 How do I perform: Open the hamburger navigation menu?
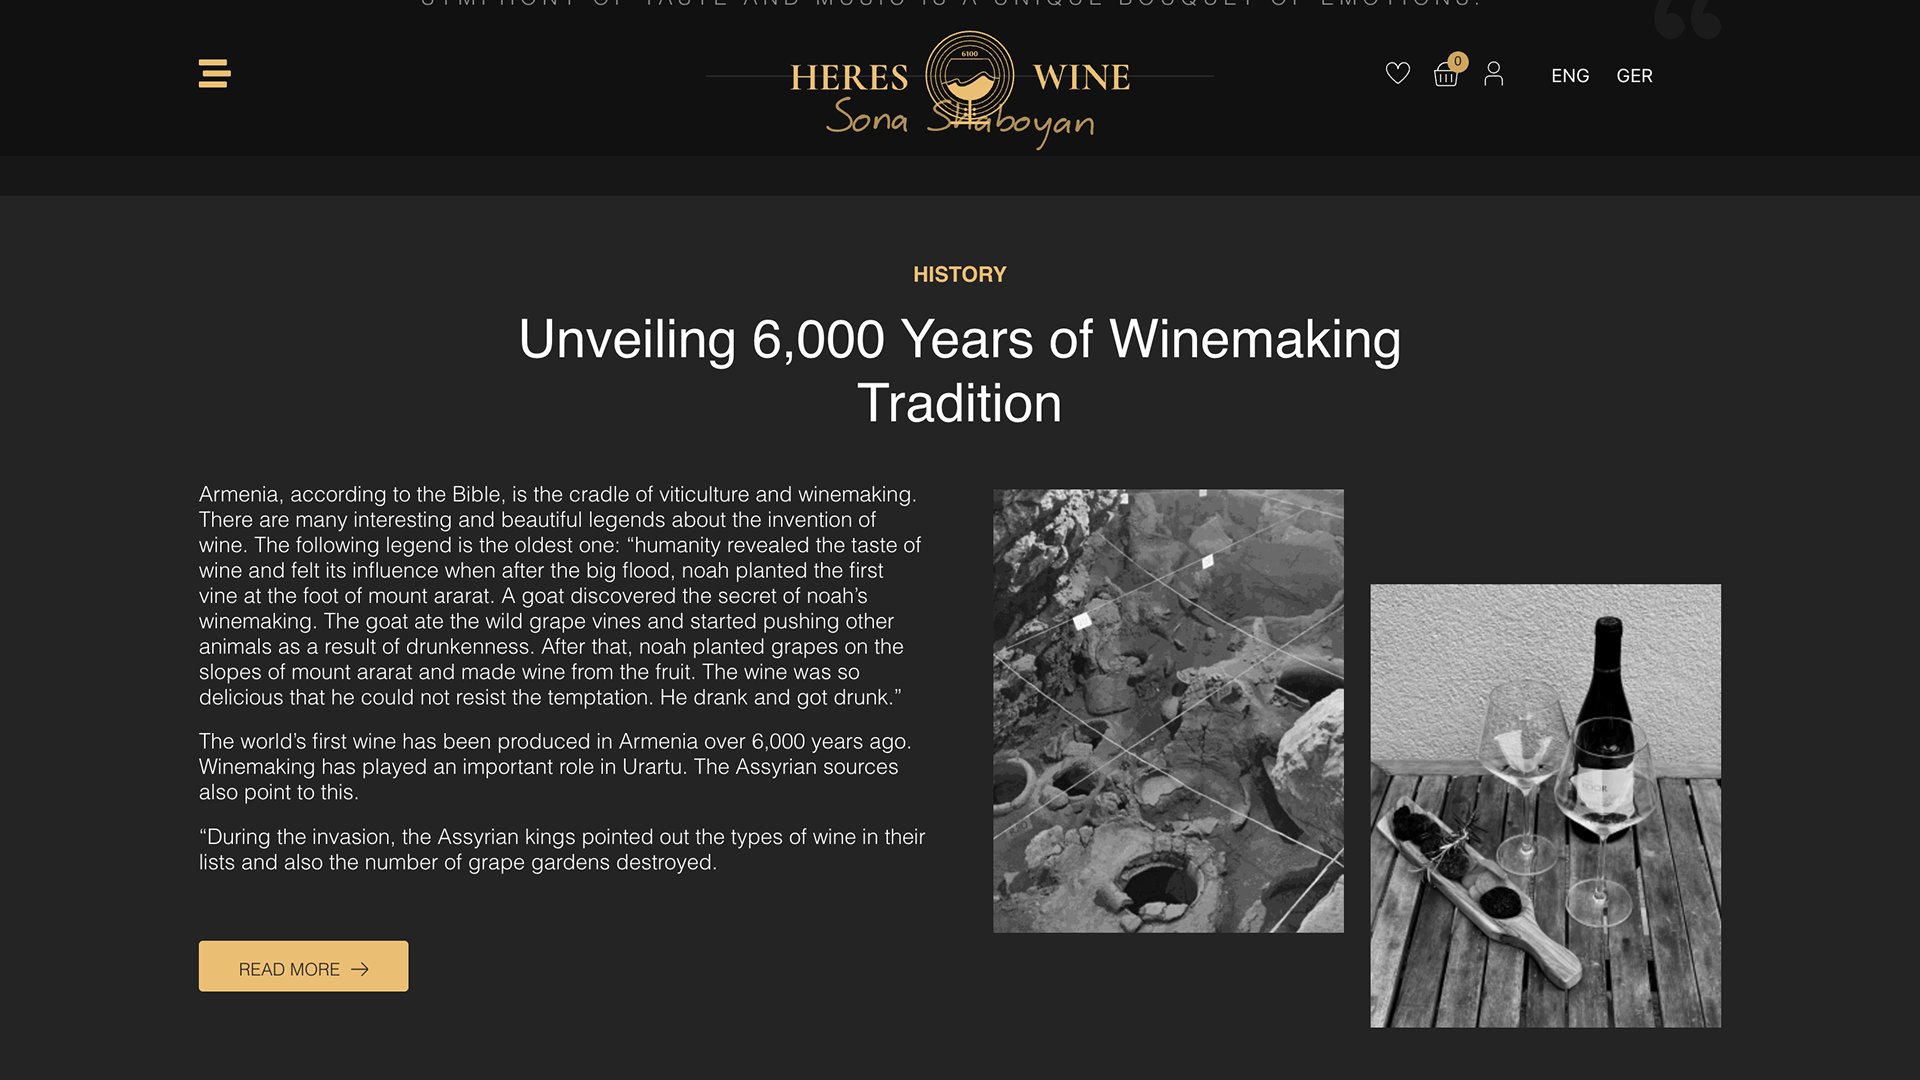214,73
